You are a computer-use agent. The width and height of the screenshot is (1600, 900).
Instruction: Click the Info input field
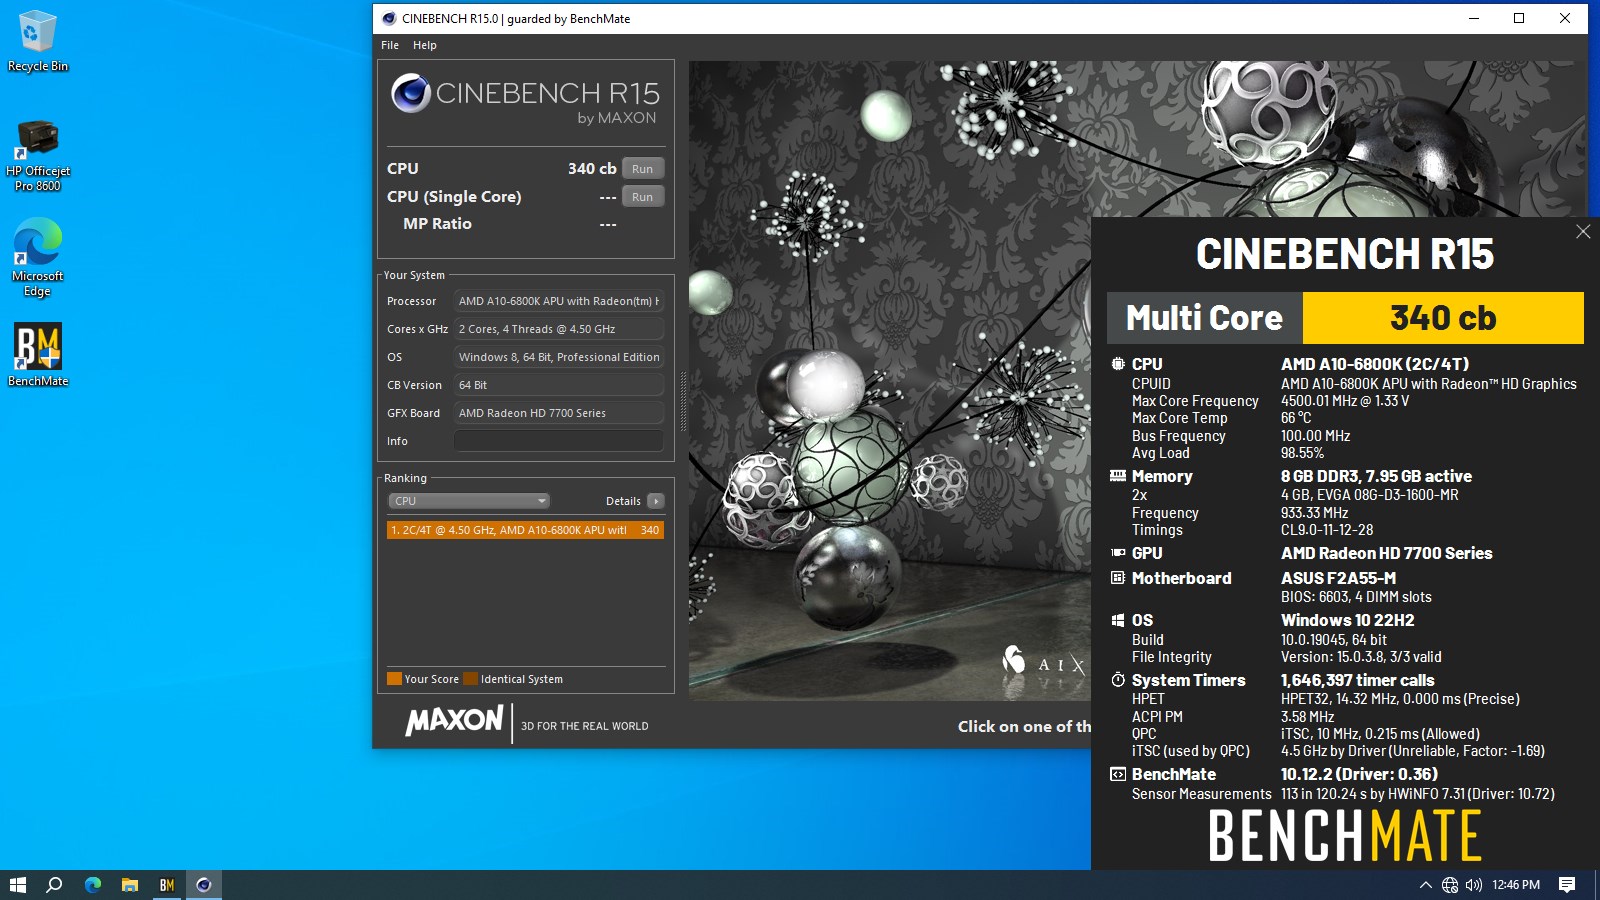pyautogui.click(x=559, y=441)
